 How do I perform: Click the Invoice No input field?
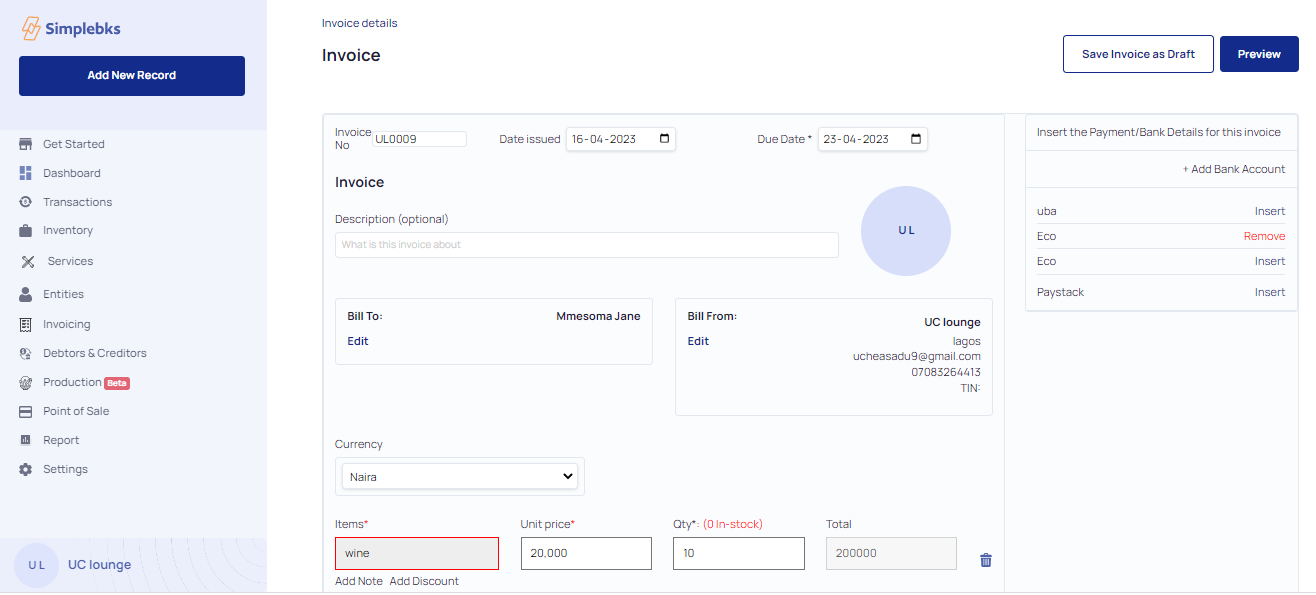pyautogui.click(x=419, y=139)
